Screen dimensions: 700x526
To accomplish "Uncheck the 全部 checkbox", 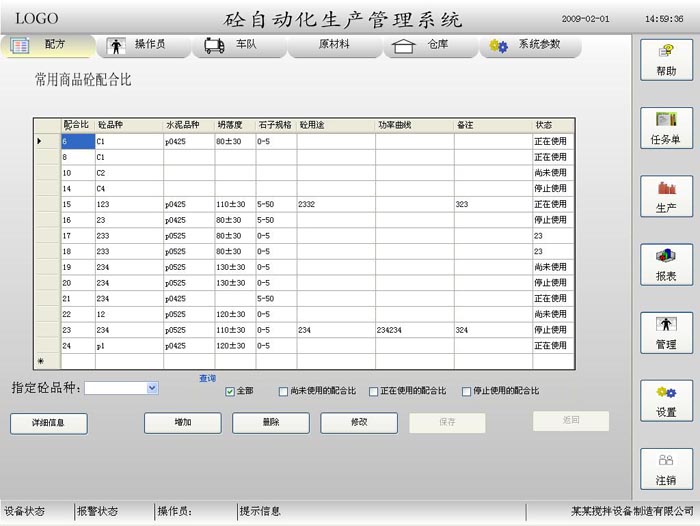I will coord(230,392).
